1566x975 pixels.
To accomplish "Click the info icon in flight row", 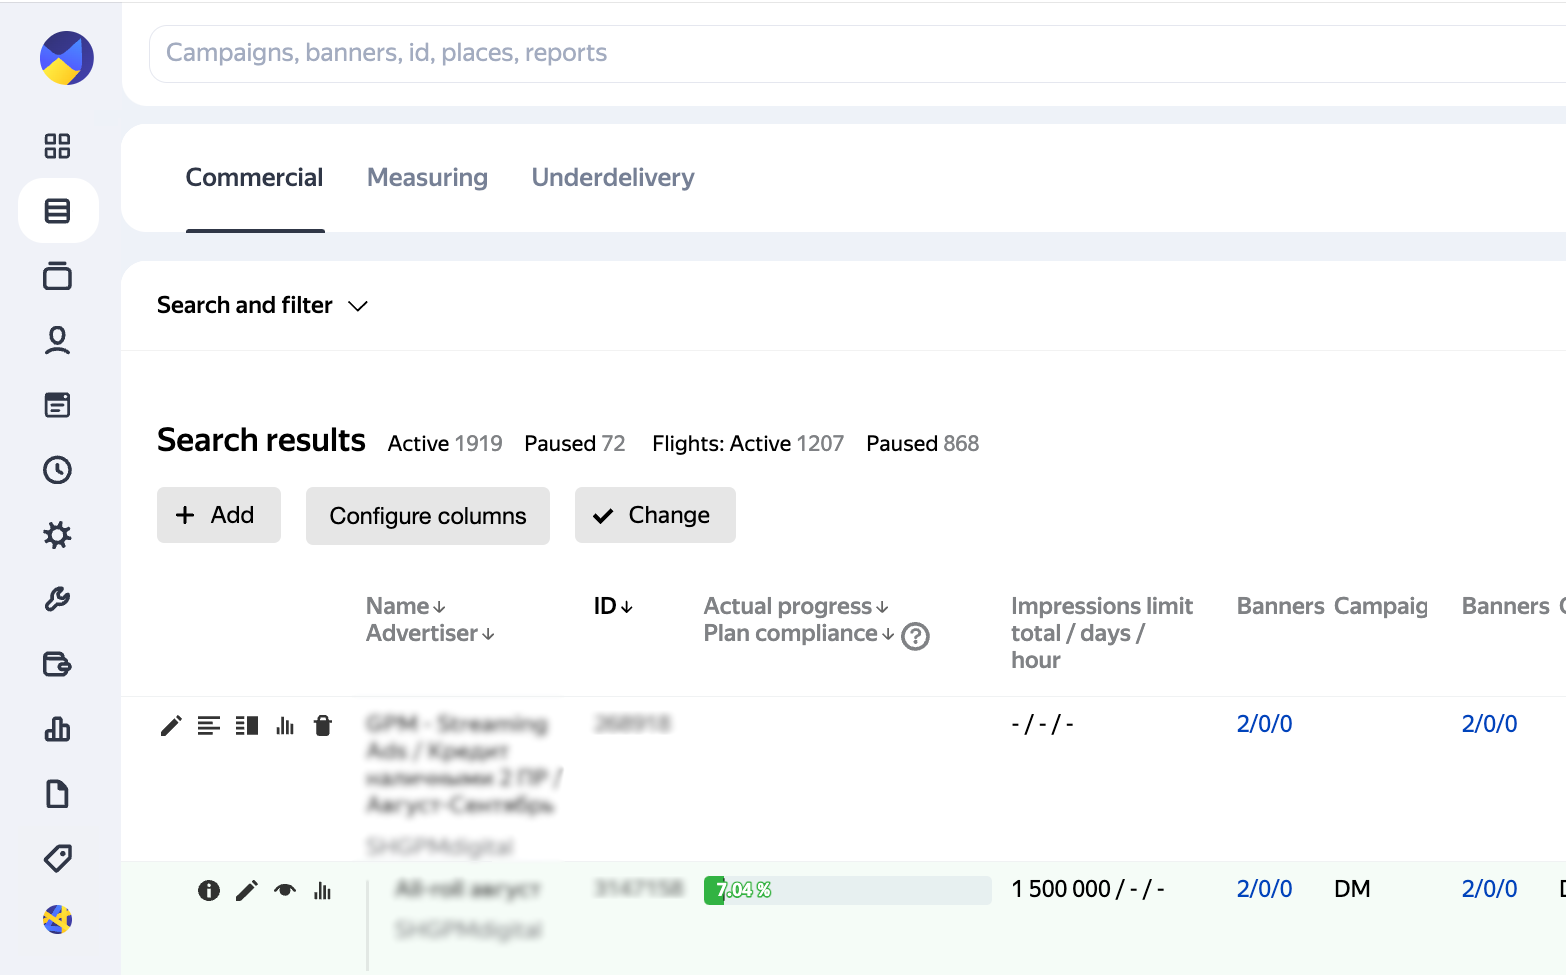I will [x=208, y=890].
